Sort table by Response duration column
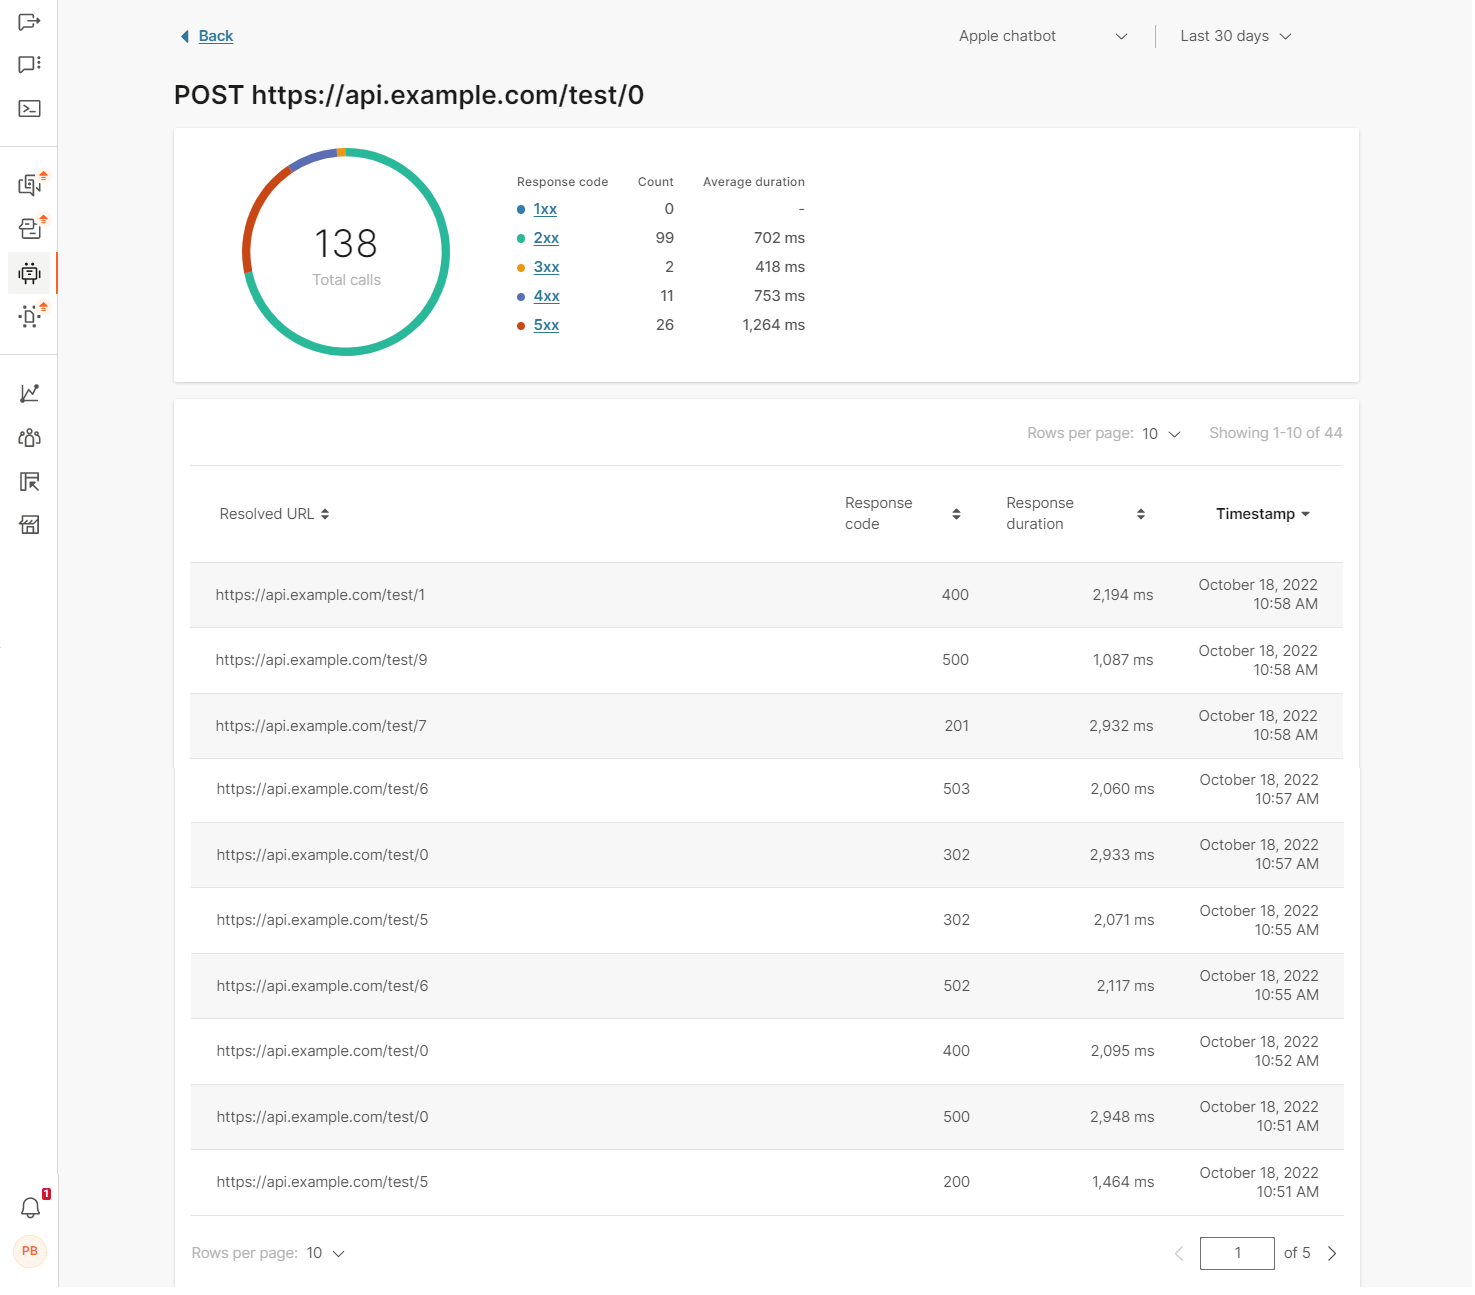 pos(1074,514)
